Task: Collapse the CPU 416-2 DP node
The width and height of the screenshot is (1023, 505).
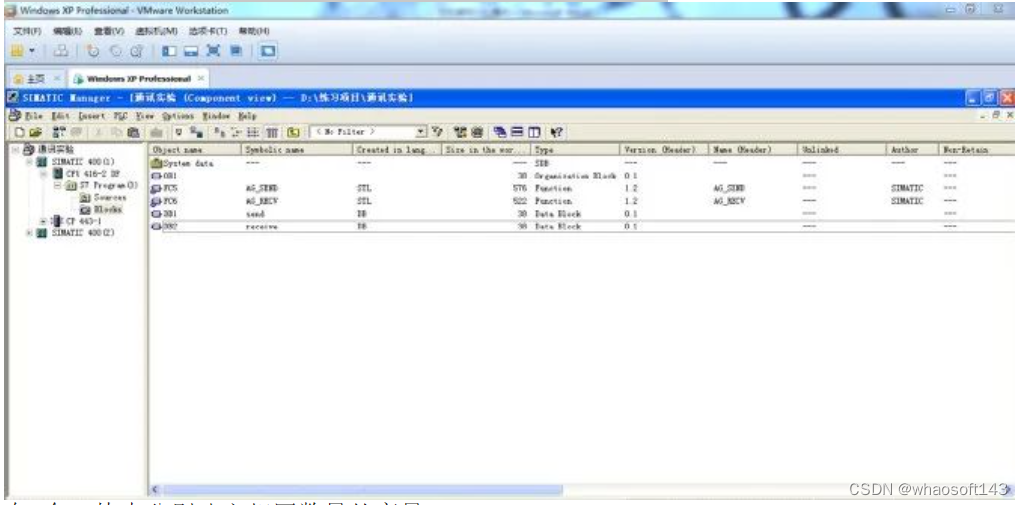Action: (x=43, y=174)
